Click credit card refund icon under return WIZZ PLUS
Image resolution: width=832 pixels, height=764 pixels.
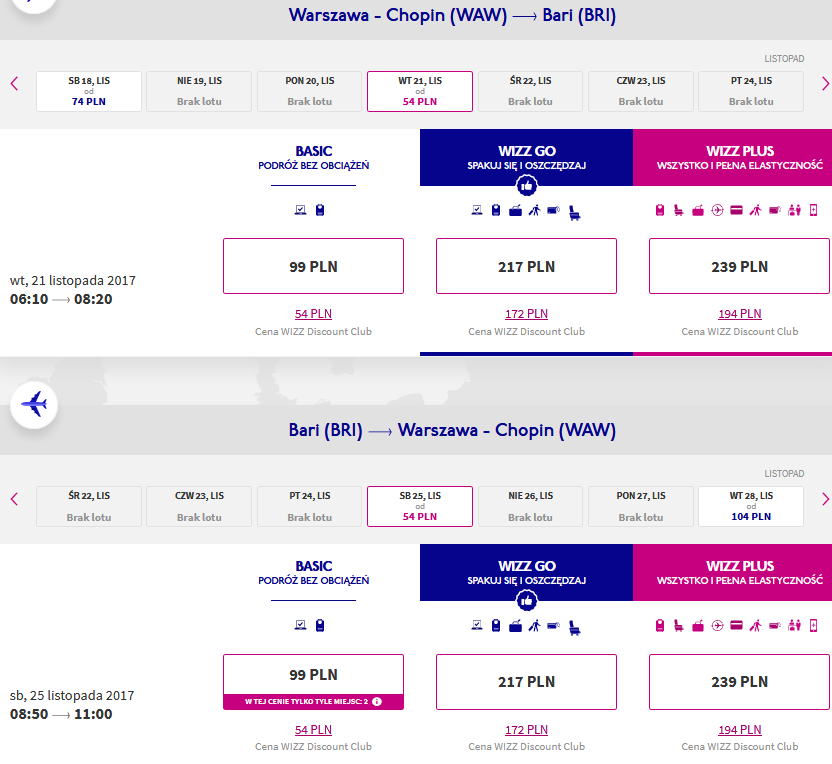point(736,626)
